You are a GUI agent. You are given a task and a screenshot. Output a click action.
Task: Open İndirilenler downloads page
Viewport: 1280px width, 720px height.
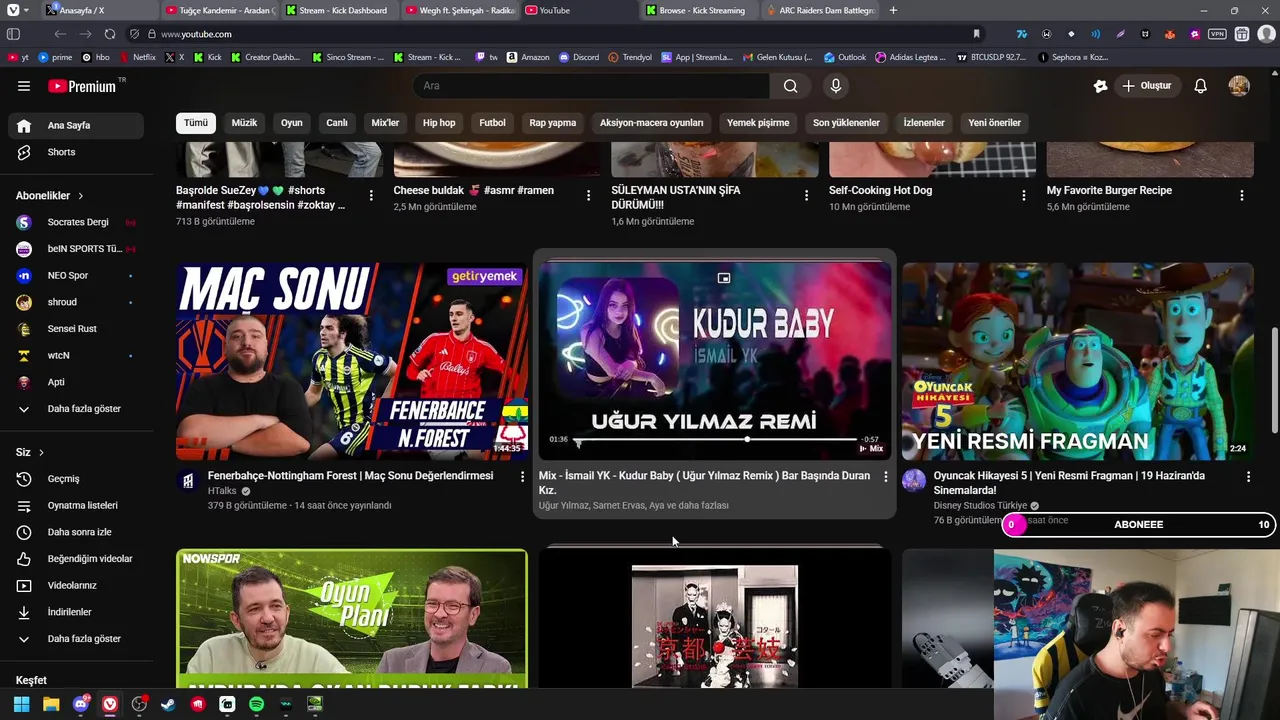click(76, 612)
